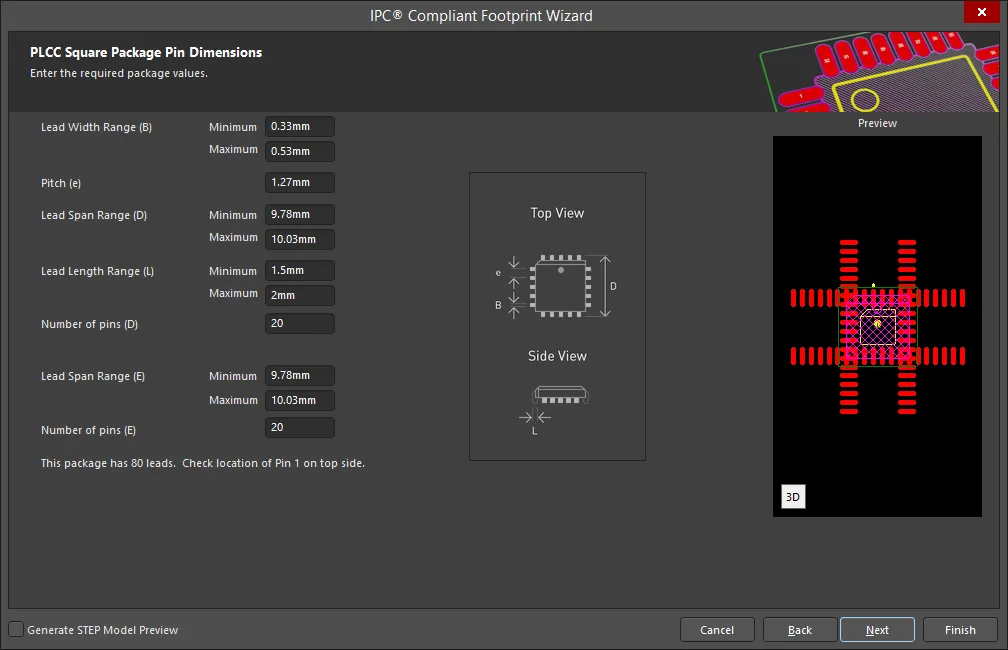This screenshot has width=1008, height=650.
Task: Close the IPC Compliant Footprint Wizard
Action: point(982,12)
